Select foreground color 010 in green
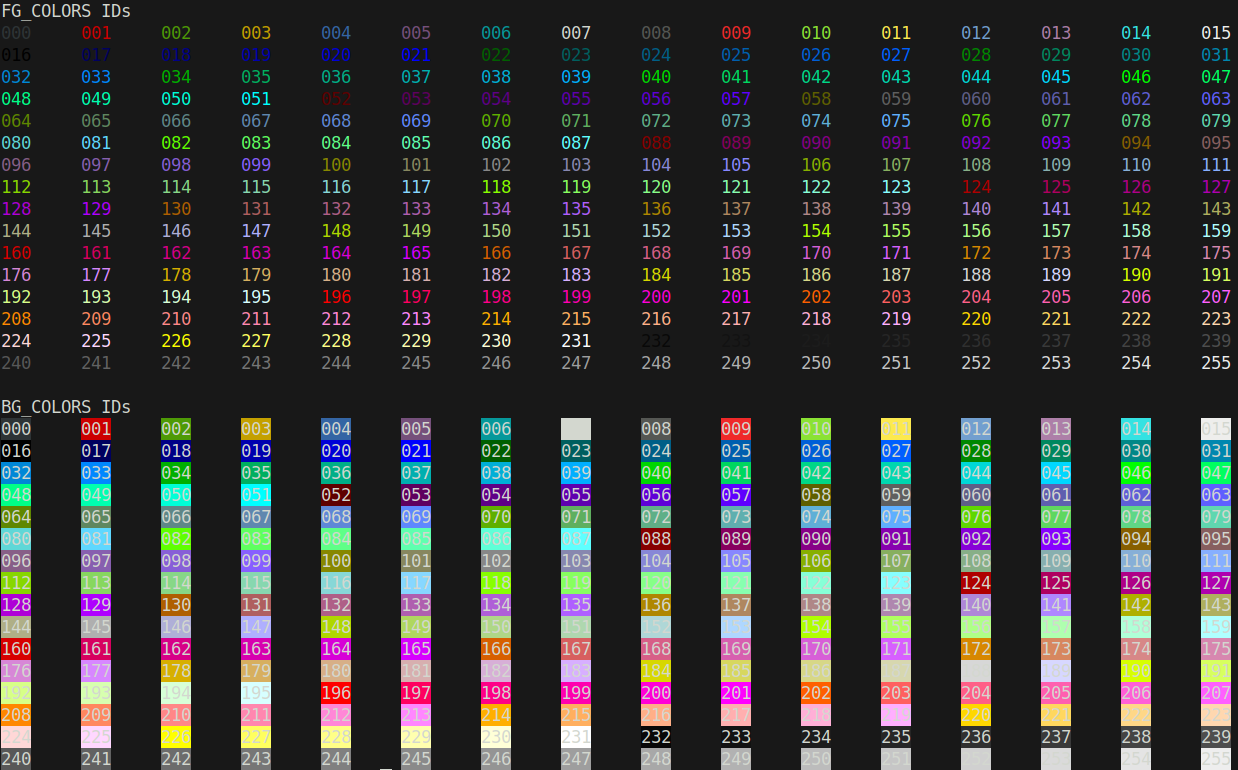The image size is (1238, 770). tap(815, 33)
